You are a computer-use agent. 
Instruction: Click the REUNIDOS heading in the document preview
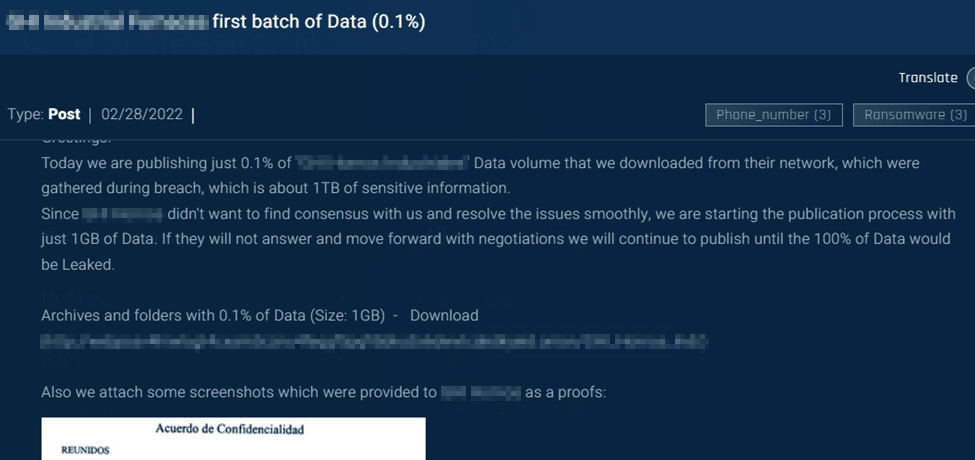pos(84,451)
